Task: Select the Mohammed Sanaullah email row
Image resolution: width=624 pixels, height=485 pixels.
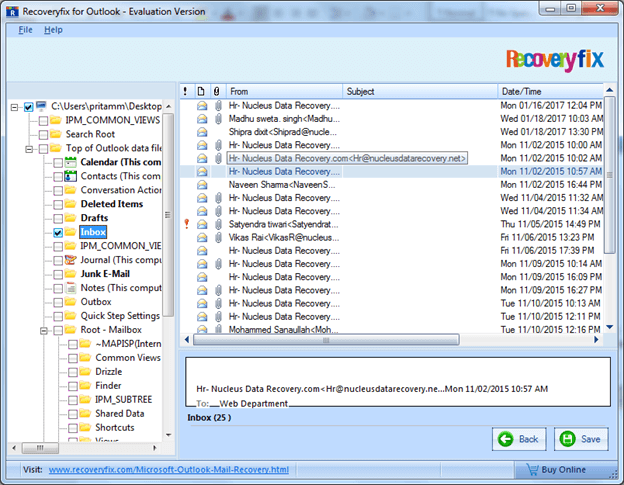Action: click(391, 329)
